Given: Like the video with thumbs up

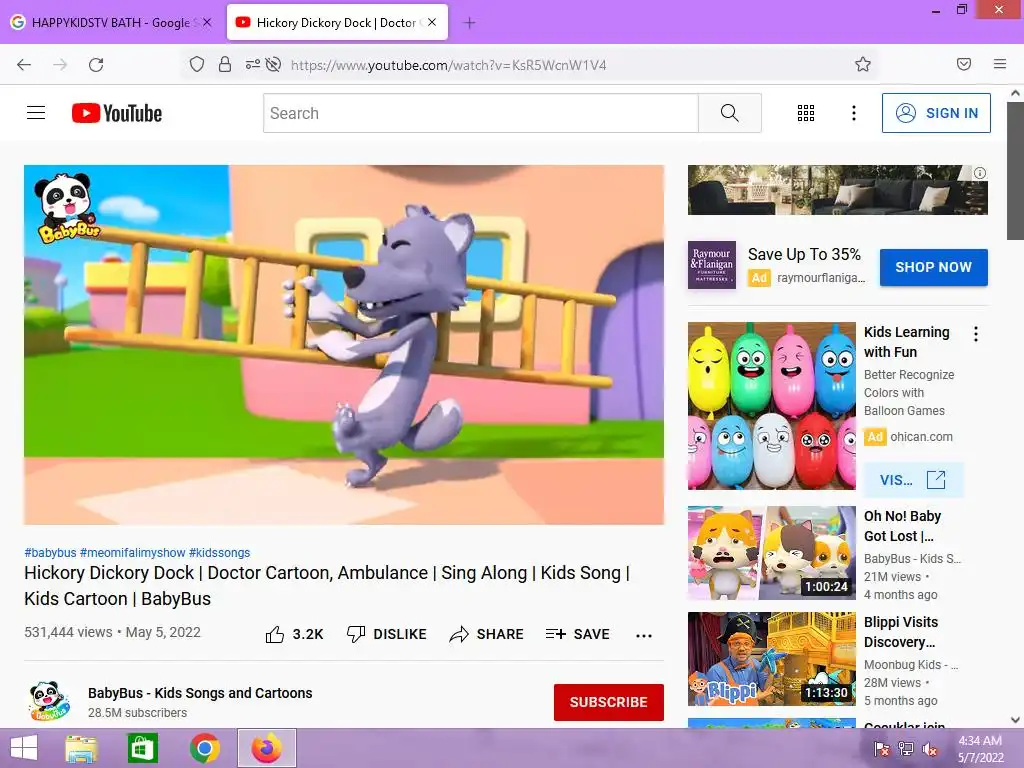Looking at the screenshot, I should (x=295, y=634).
